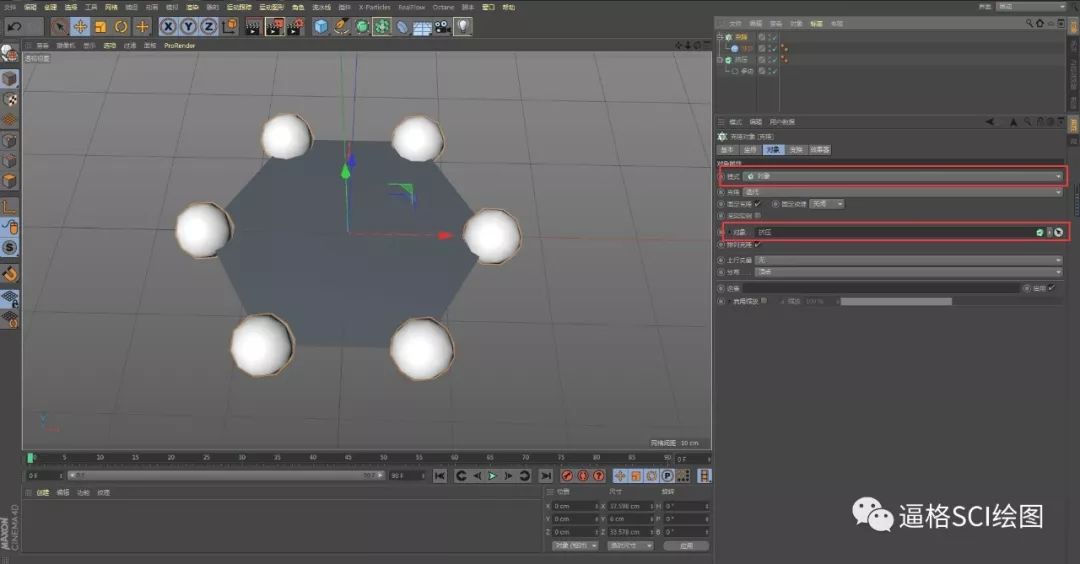Screen dimensions: 1080x564
Task: Open the size mode dropdown in coordinates panel
Action: [630, 545]
